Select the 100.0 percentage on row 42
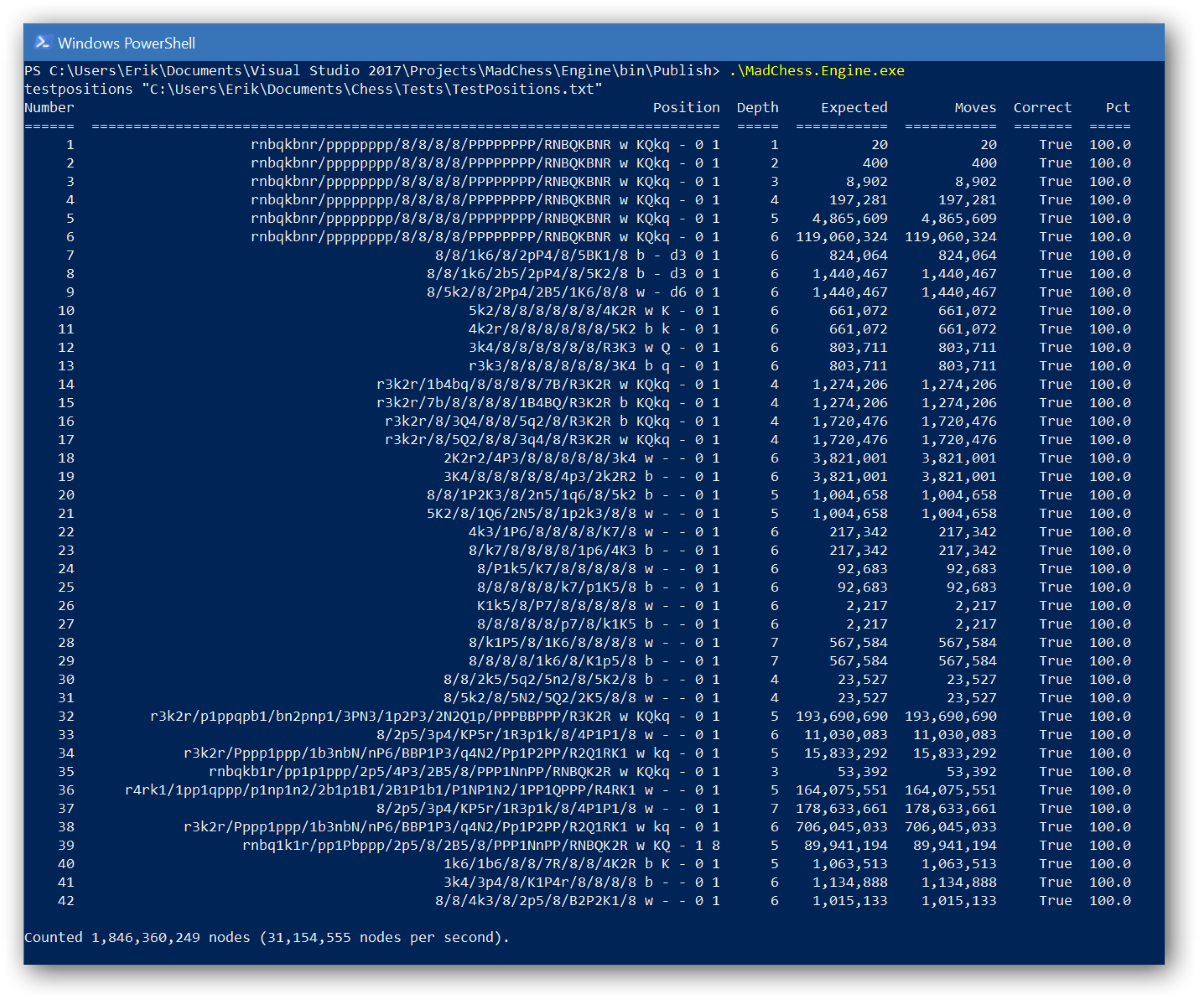The height and width of the screenshot is (1000, 1200). pyautogui.click(x=1110, y=900)
